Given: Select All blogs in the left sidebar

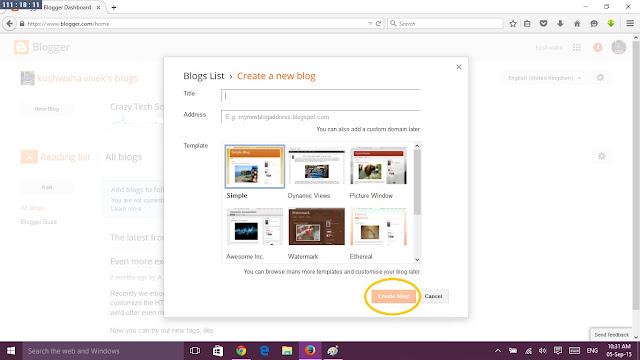Looking at the screenshot, I should [32, 208].
